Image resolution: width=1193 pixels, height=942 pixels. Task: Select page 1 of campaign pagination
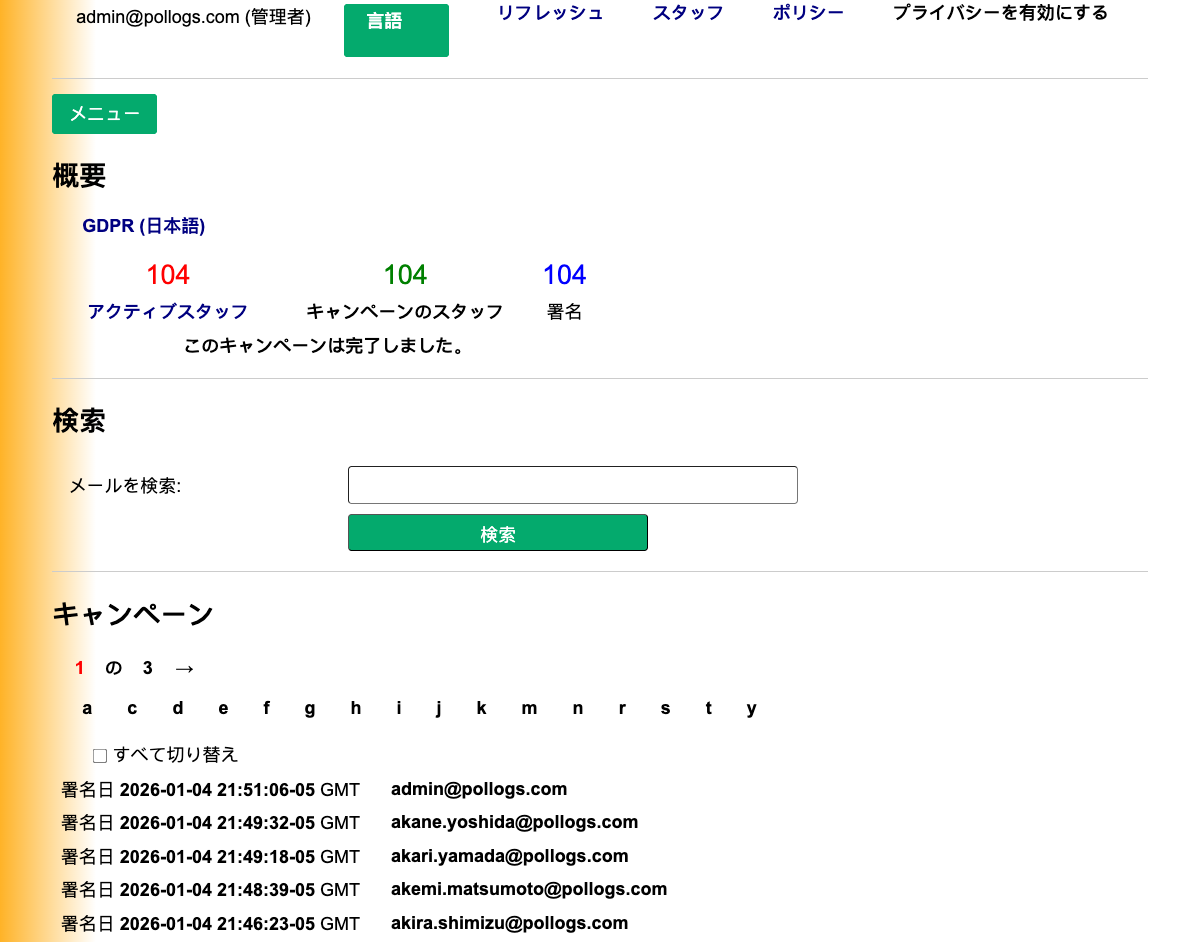point(79,668)
